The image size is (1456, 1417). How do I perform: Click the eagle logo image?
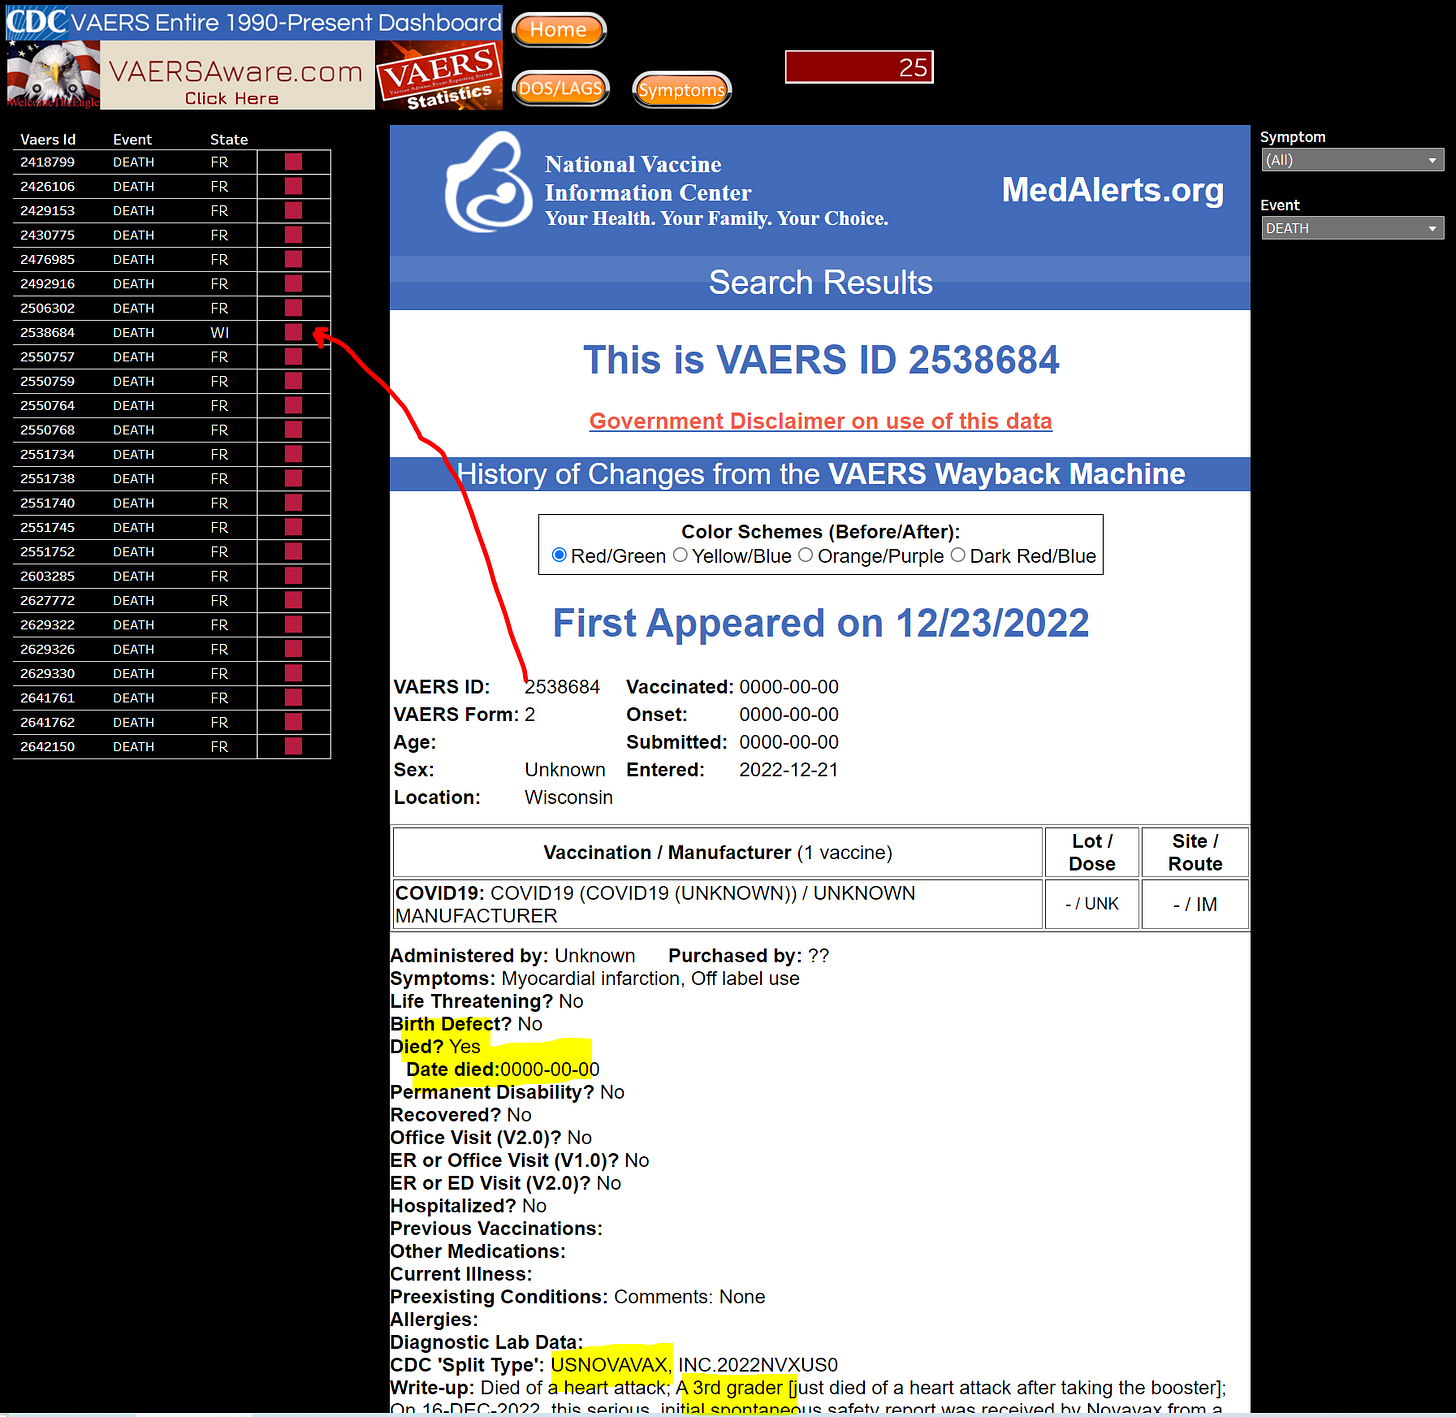tap(53, 76)
